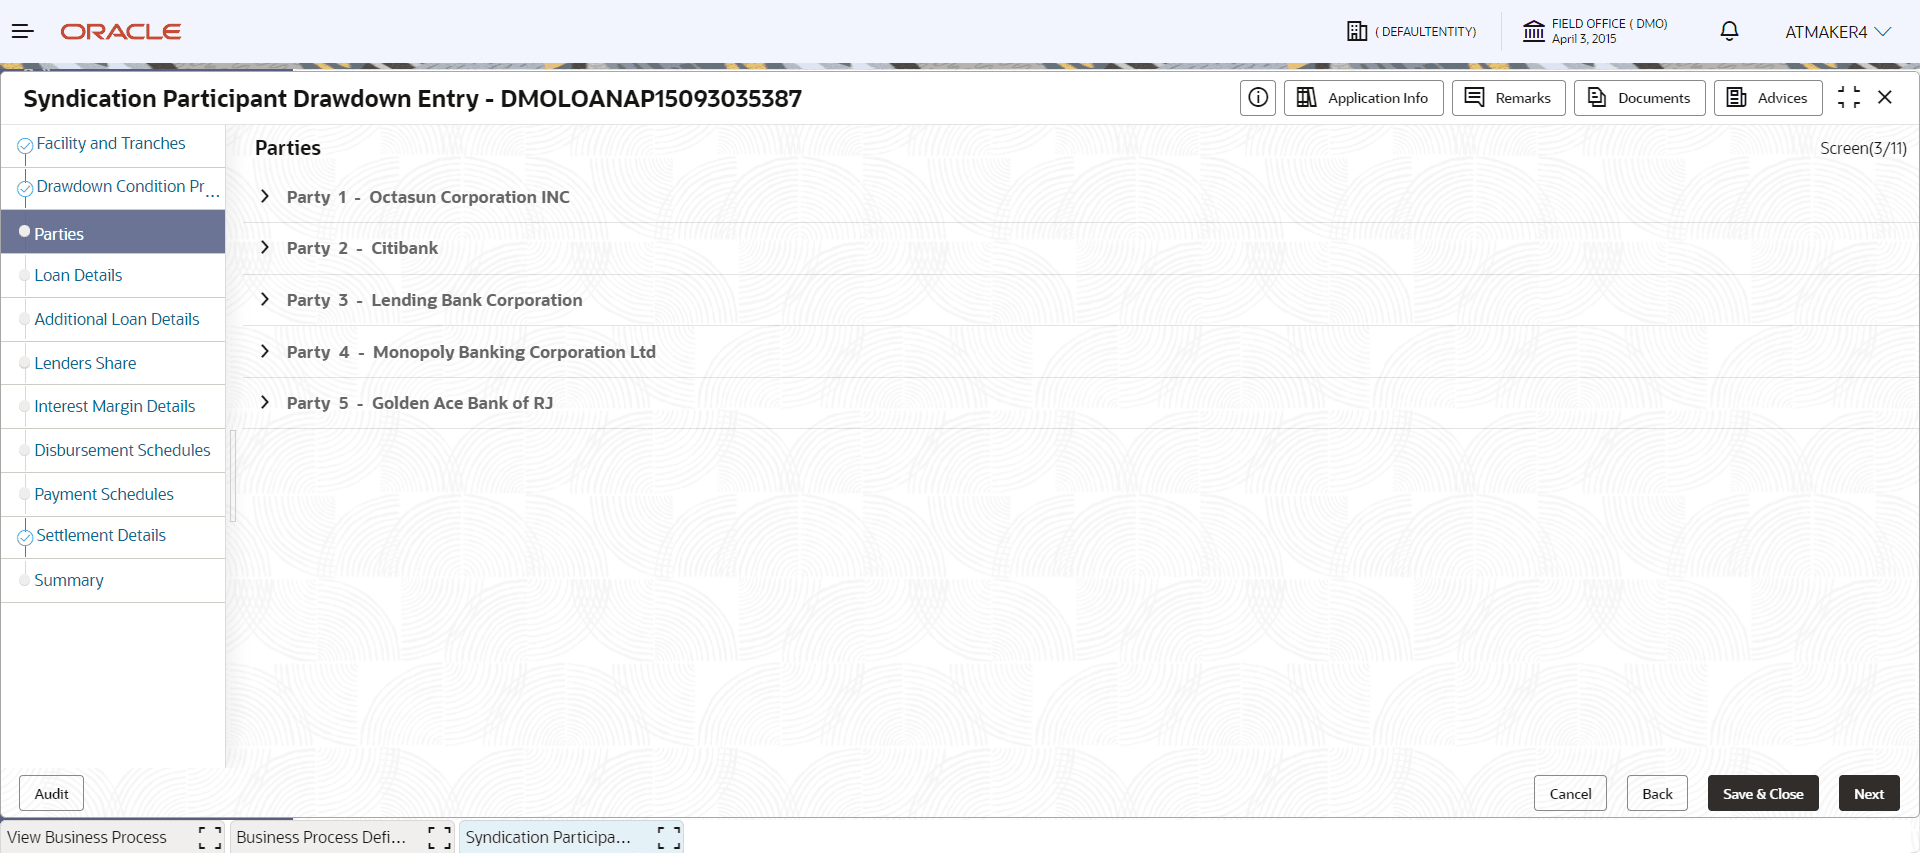Open the Documents panel

(x=1639, y=98)
